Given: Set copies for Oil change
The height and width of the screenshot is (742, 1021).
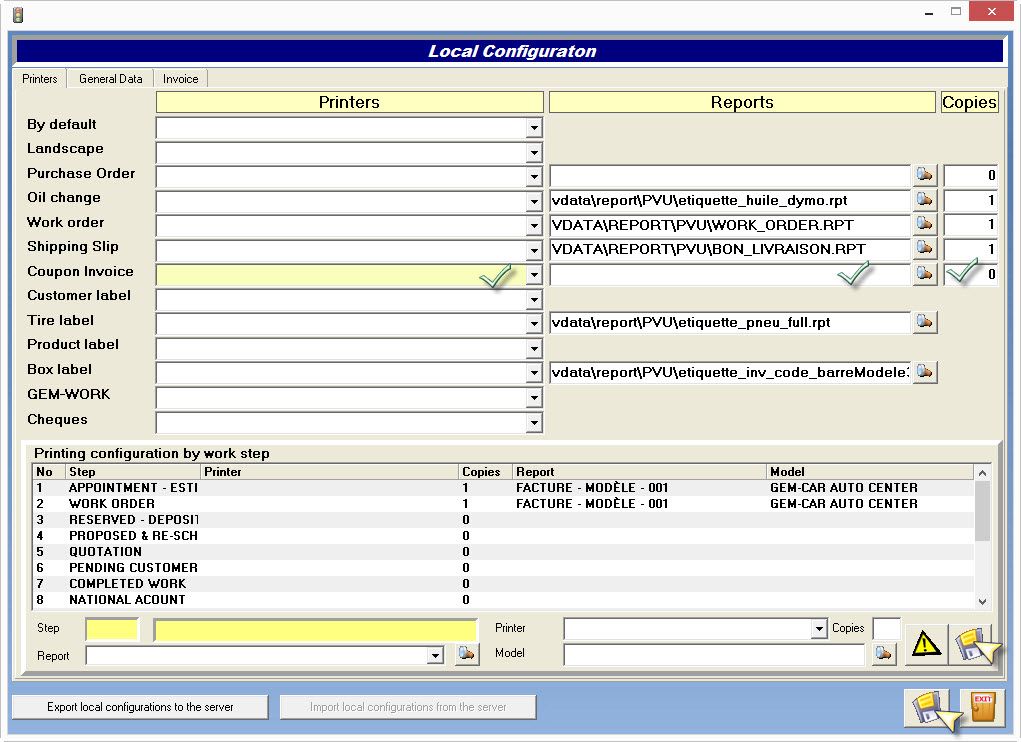Looking at the screenshot, I should click(x=970, y=200).
